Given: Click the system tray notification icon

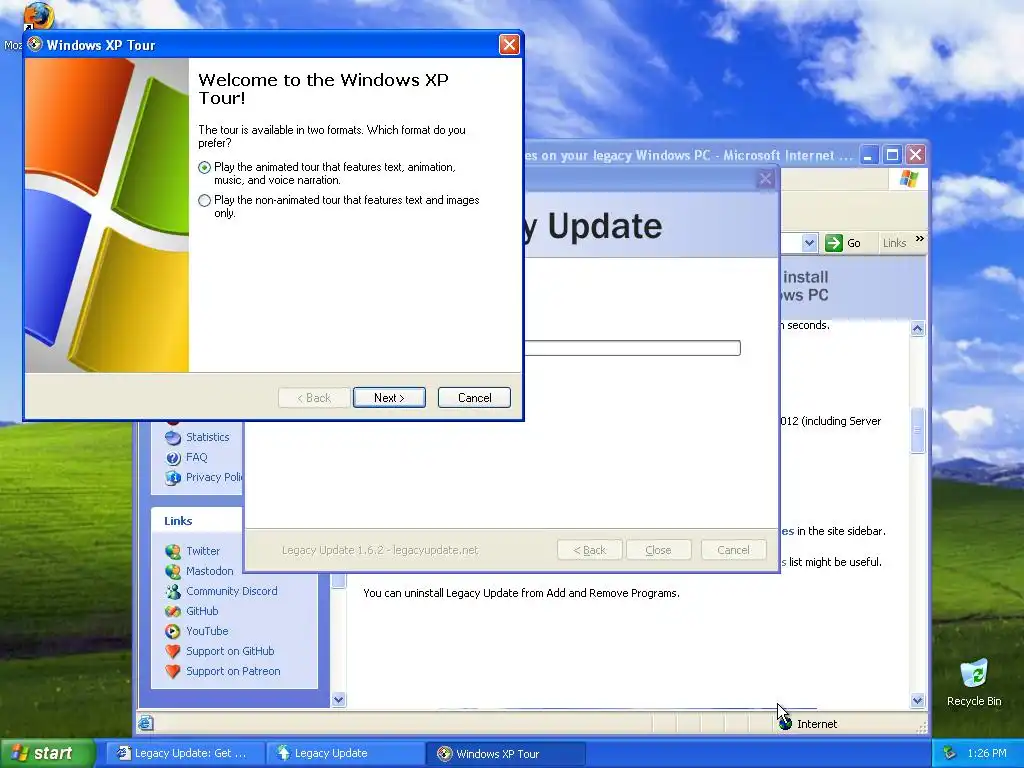Looking at the screenshot, I should 950,753.
